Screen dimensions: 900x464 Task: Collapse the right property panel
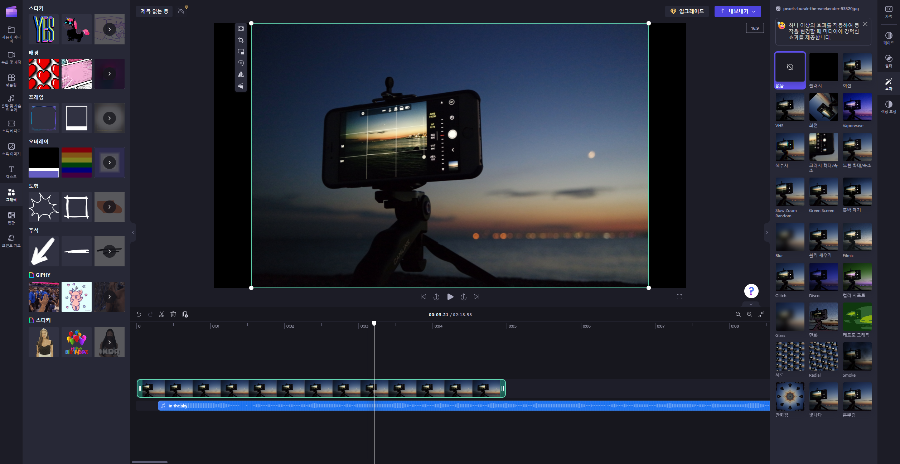[x=766, y=232]
